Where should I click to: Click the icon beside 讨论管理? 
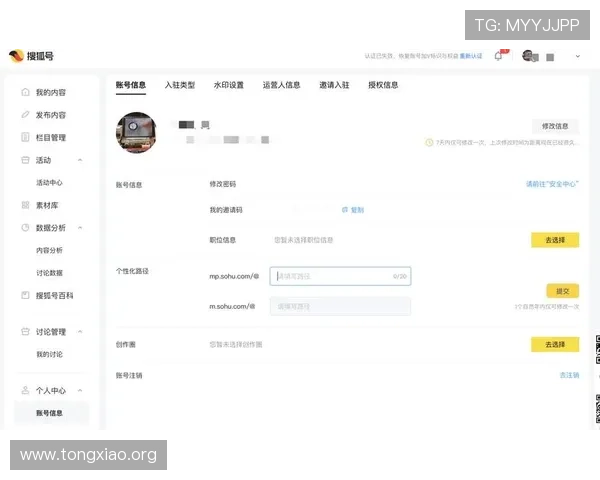[x=25, y=331]
